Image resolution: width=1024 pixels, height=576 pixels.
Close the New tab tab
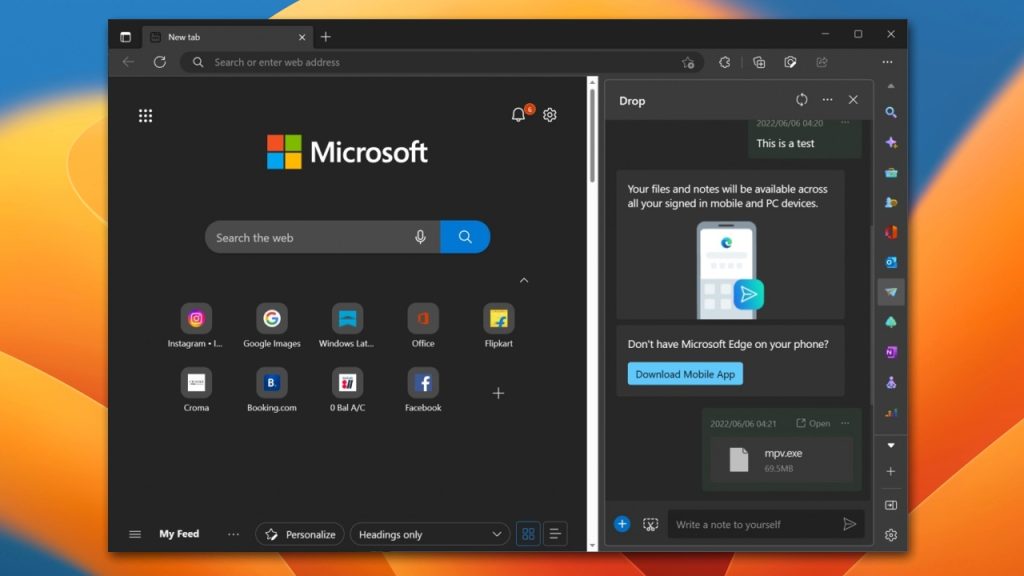point(302,37)
